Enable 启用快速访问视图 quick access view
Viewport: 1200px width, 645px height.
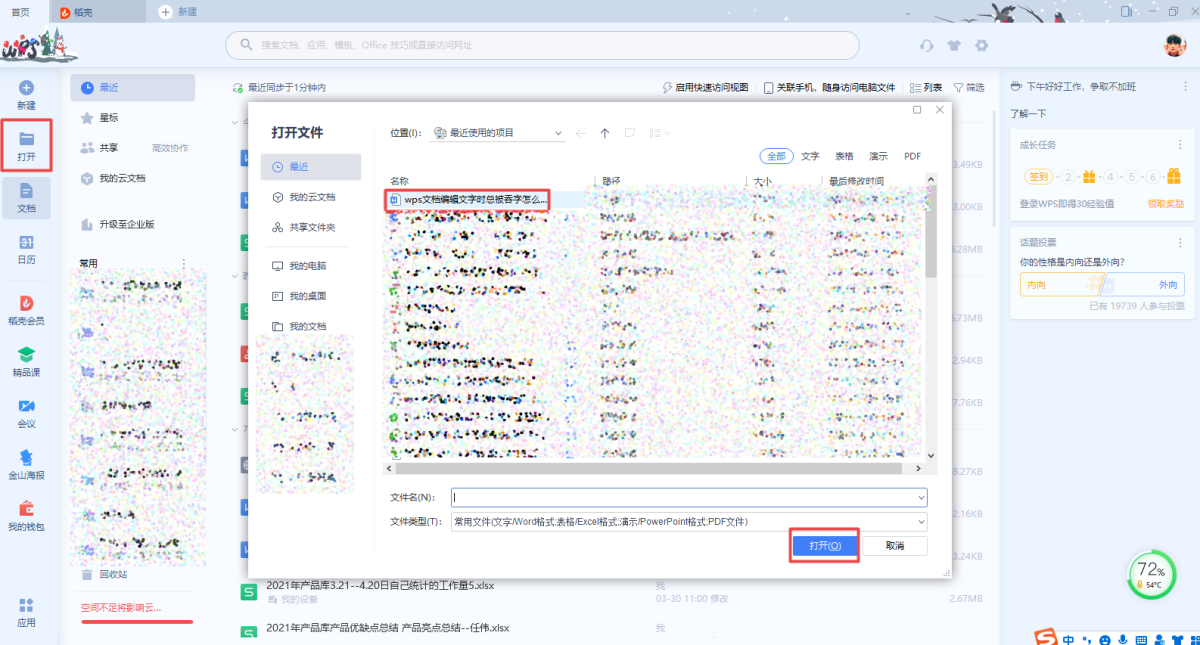(705, 88)
